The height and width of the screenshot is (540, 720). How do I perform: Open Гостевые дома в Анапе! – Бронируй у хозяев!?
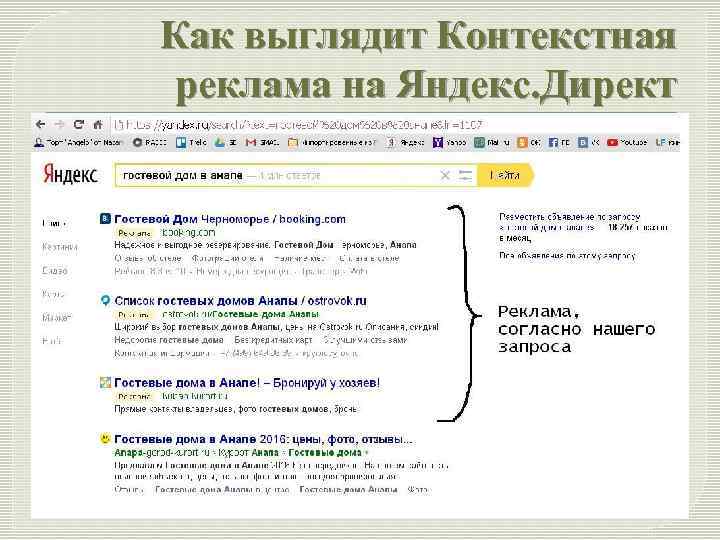pos(247,382)
